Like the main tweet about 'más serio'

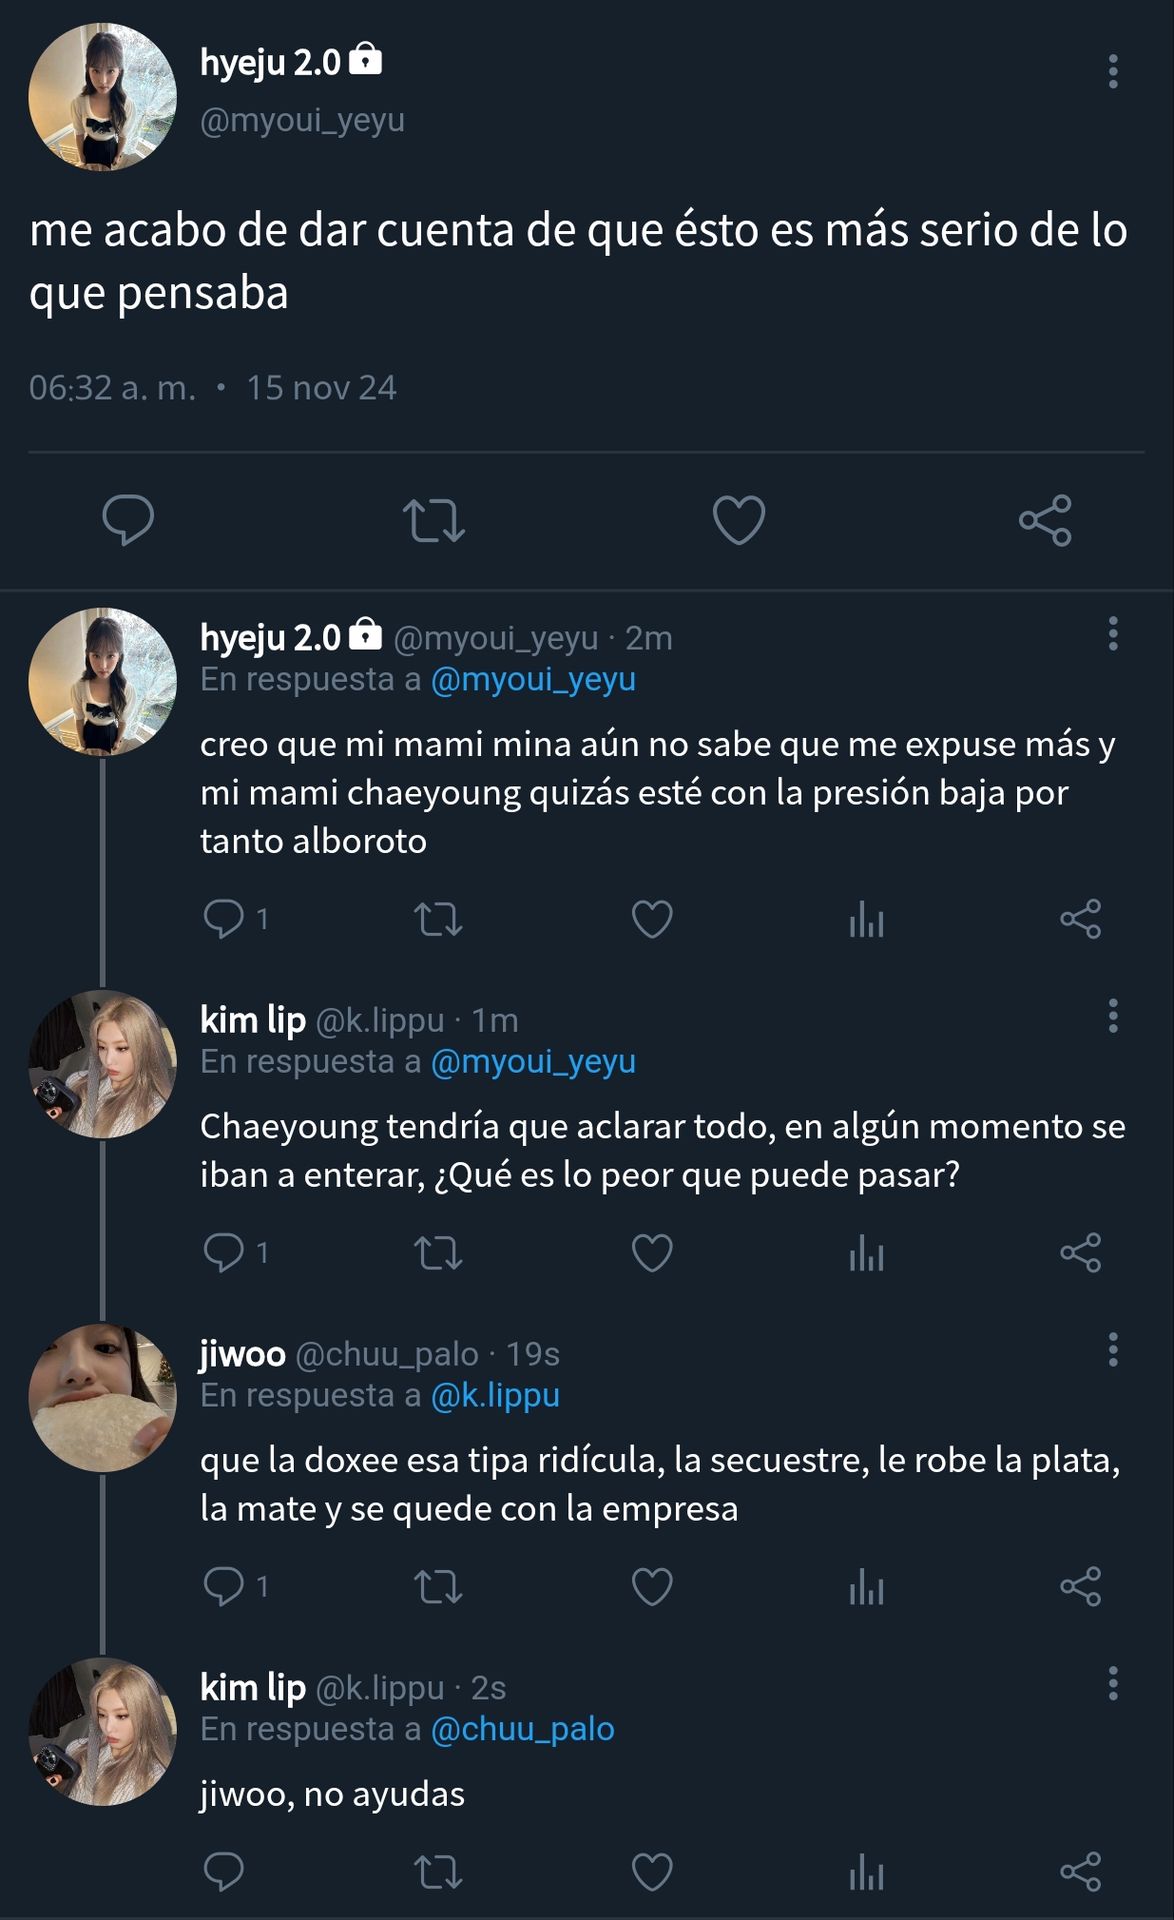(x=738, y=520)
